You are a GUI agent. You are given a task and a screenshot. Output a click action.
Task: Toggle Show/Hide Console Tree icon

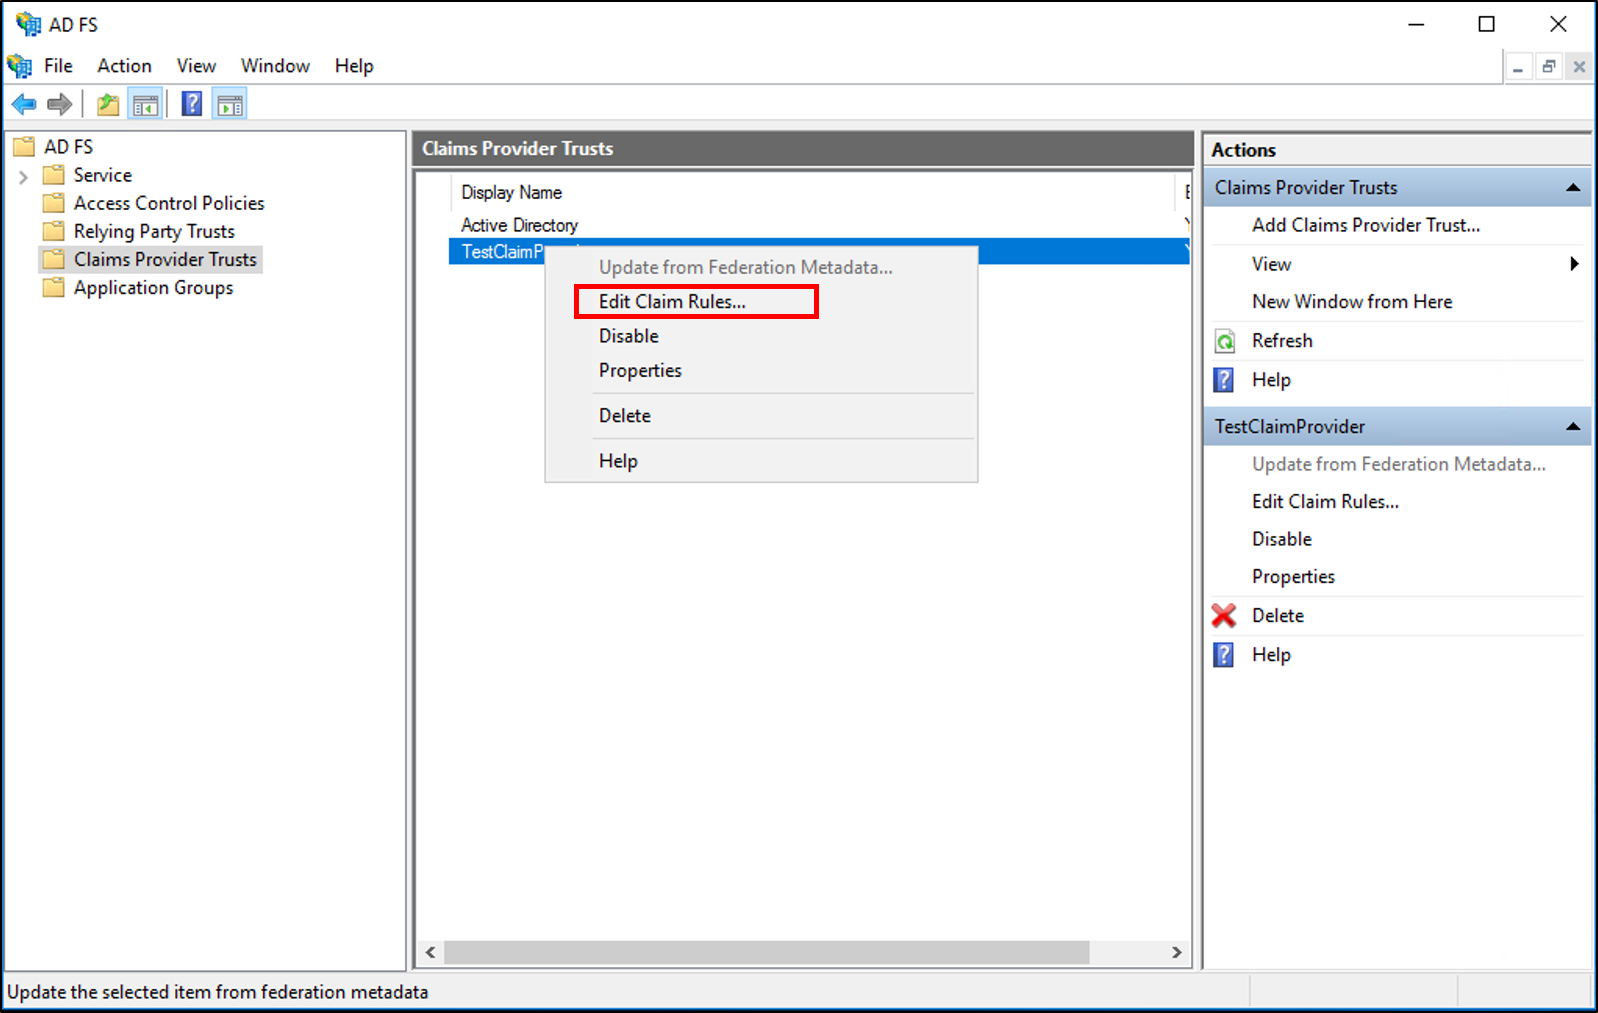pos(146,104)
